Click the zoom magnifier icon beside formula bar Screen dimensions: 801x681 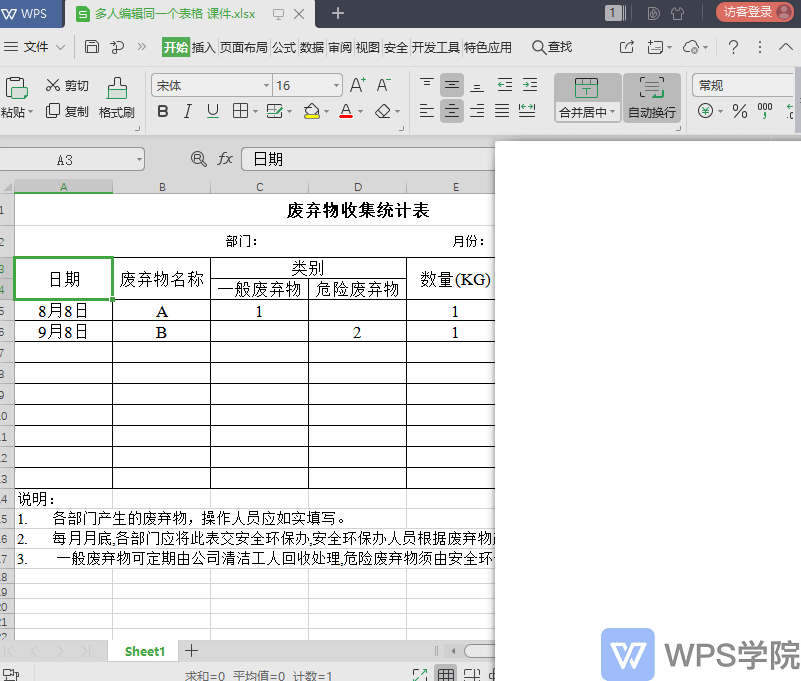pyautogui.click(x=198, y=159)
